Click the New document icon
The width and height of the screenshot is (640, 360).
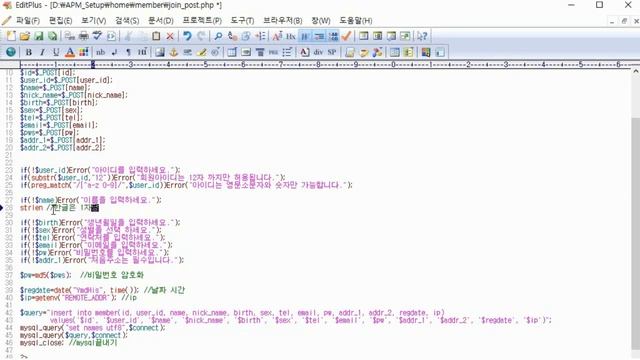[11, 36]
